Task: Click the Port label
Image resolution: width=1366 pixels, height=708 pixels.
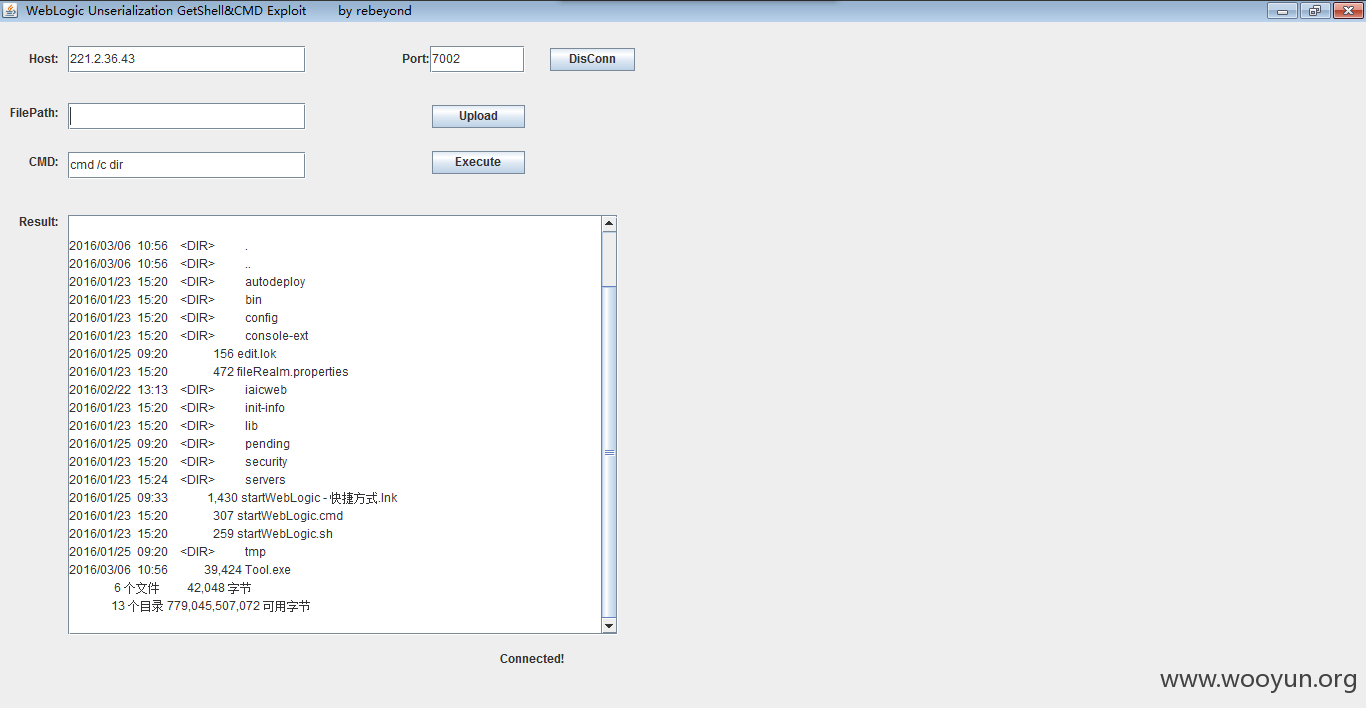Action: (x=415, y=59)
